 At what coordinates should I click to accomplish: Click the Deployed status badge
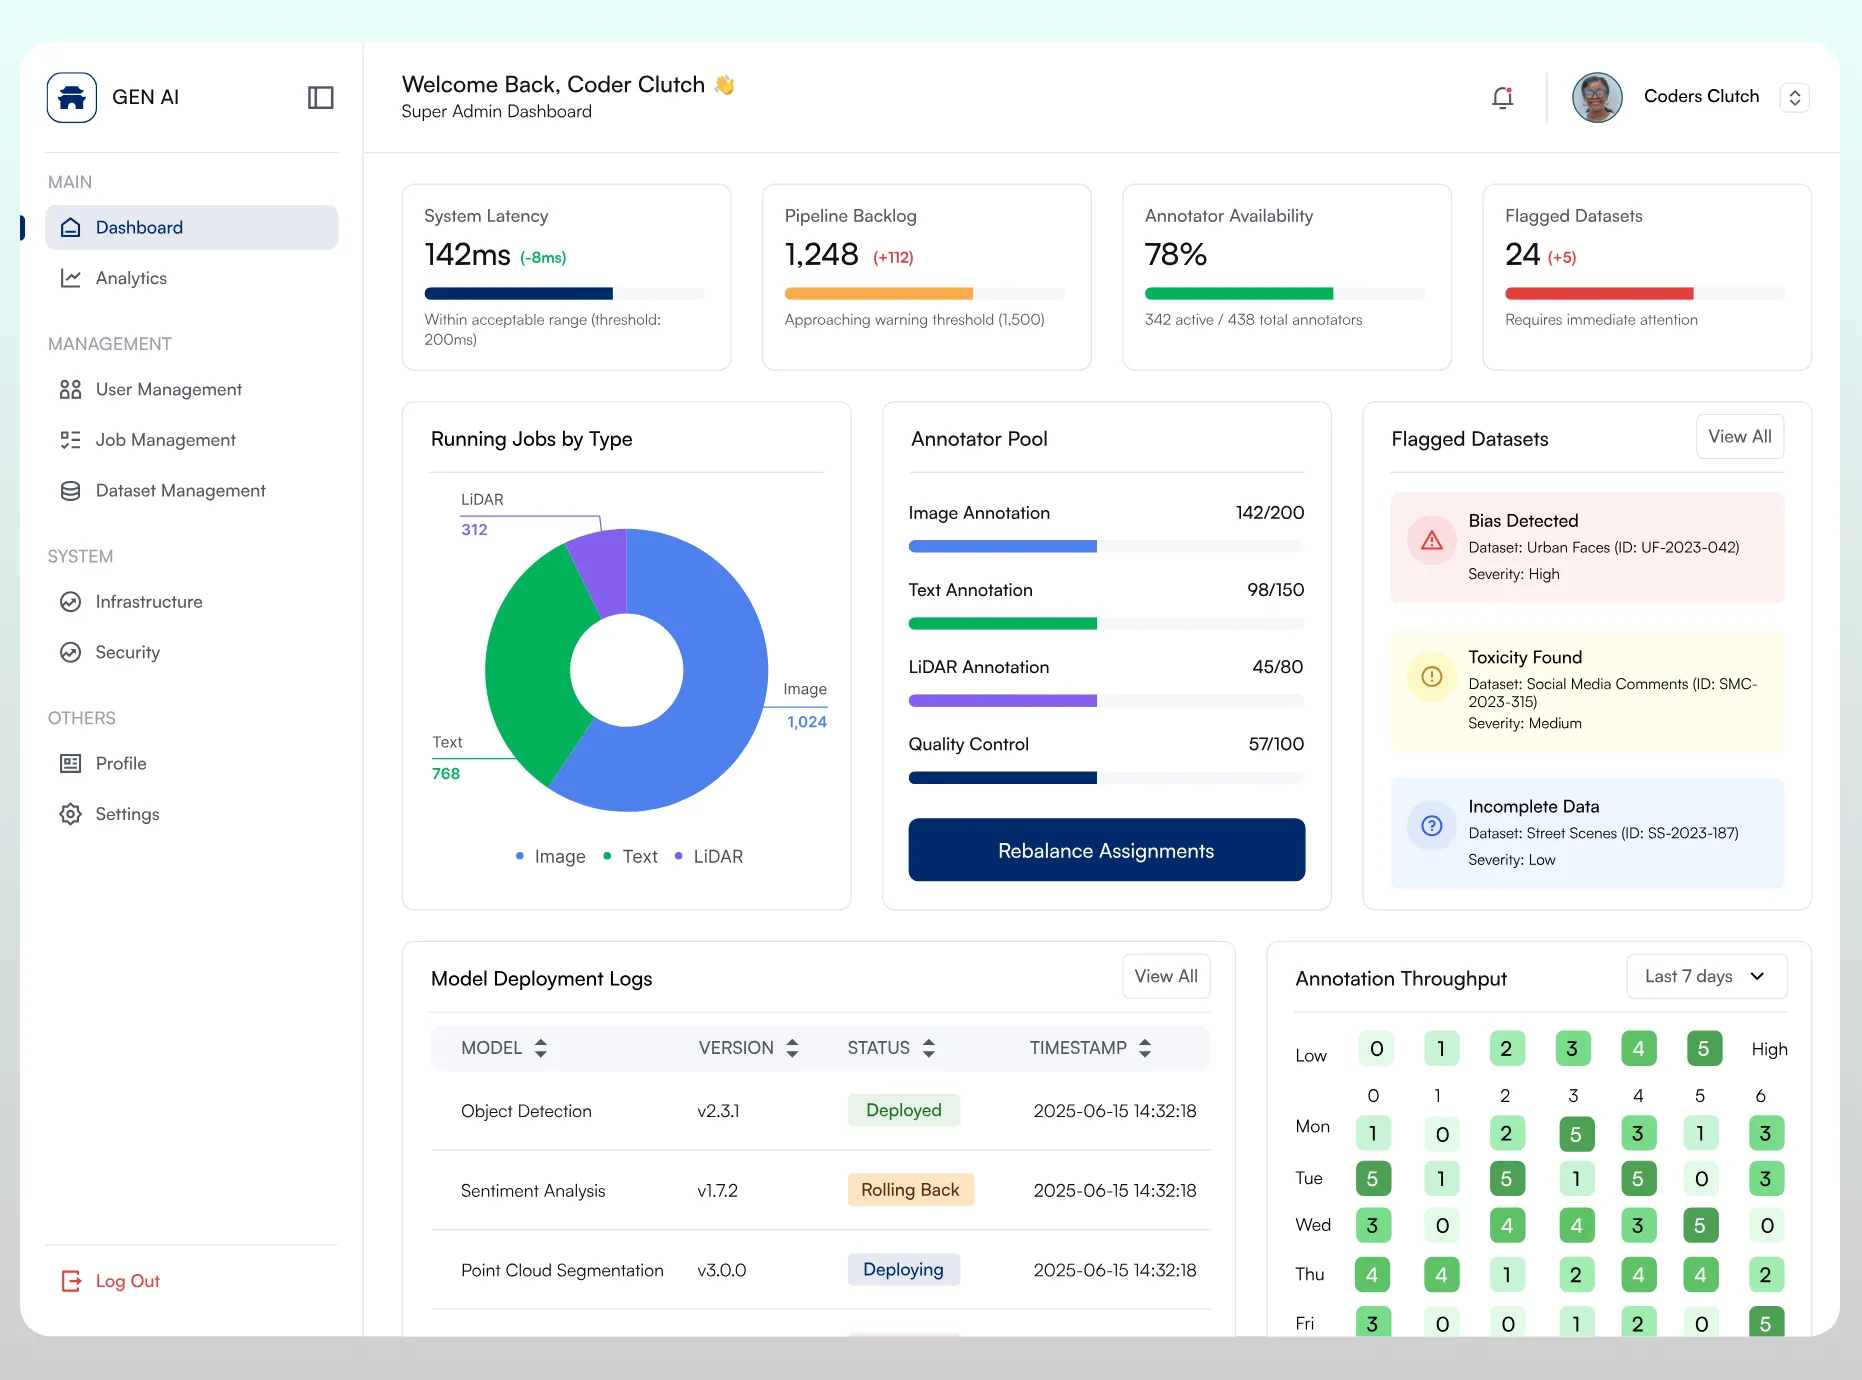pyautogui.click(x=904, y=1110)
